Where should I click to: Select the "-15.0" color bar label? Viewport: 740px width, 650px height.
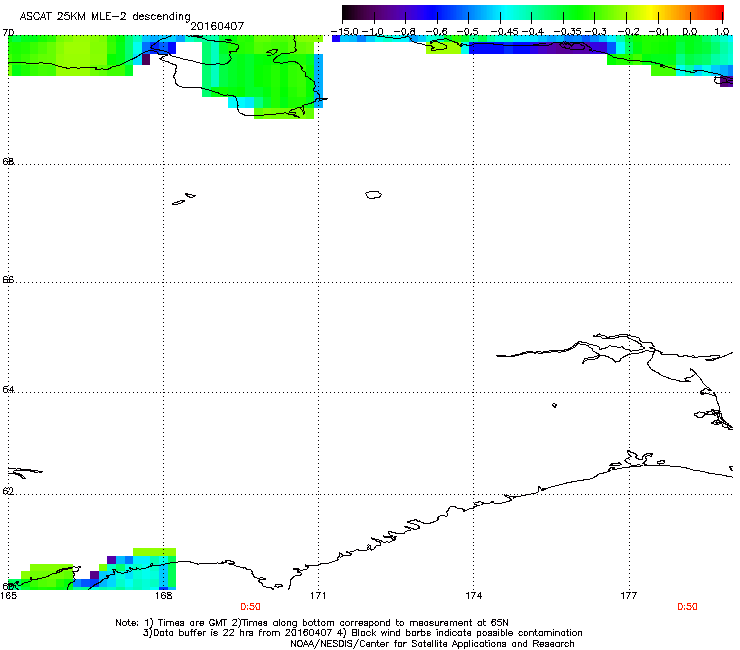click(345, 32)
